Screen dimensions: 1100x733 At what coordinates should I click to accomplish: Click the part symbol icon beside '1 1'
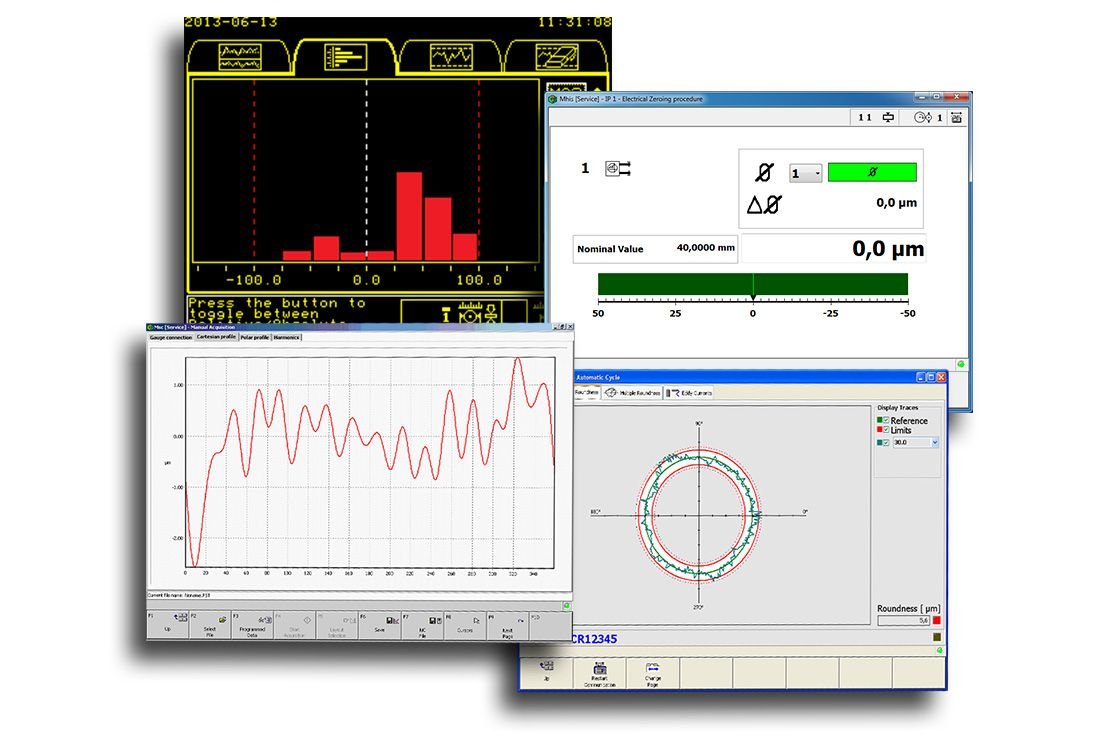tap(888, 117)
